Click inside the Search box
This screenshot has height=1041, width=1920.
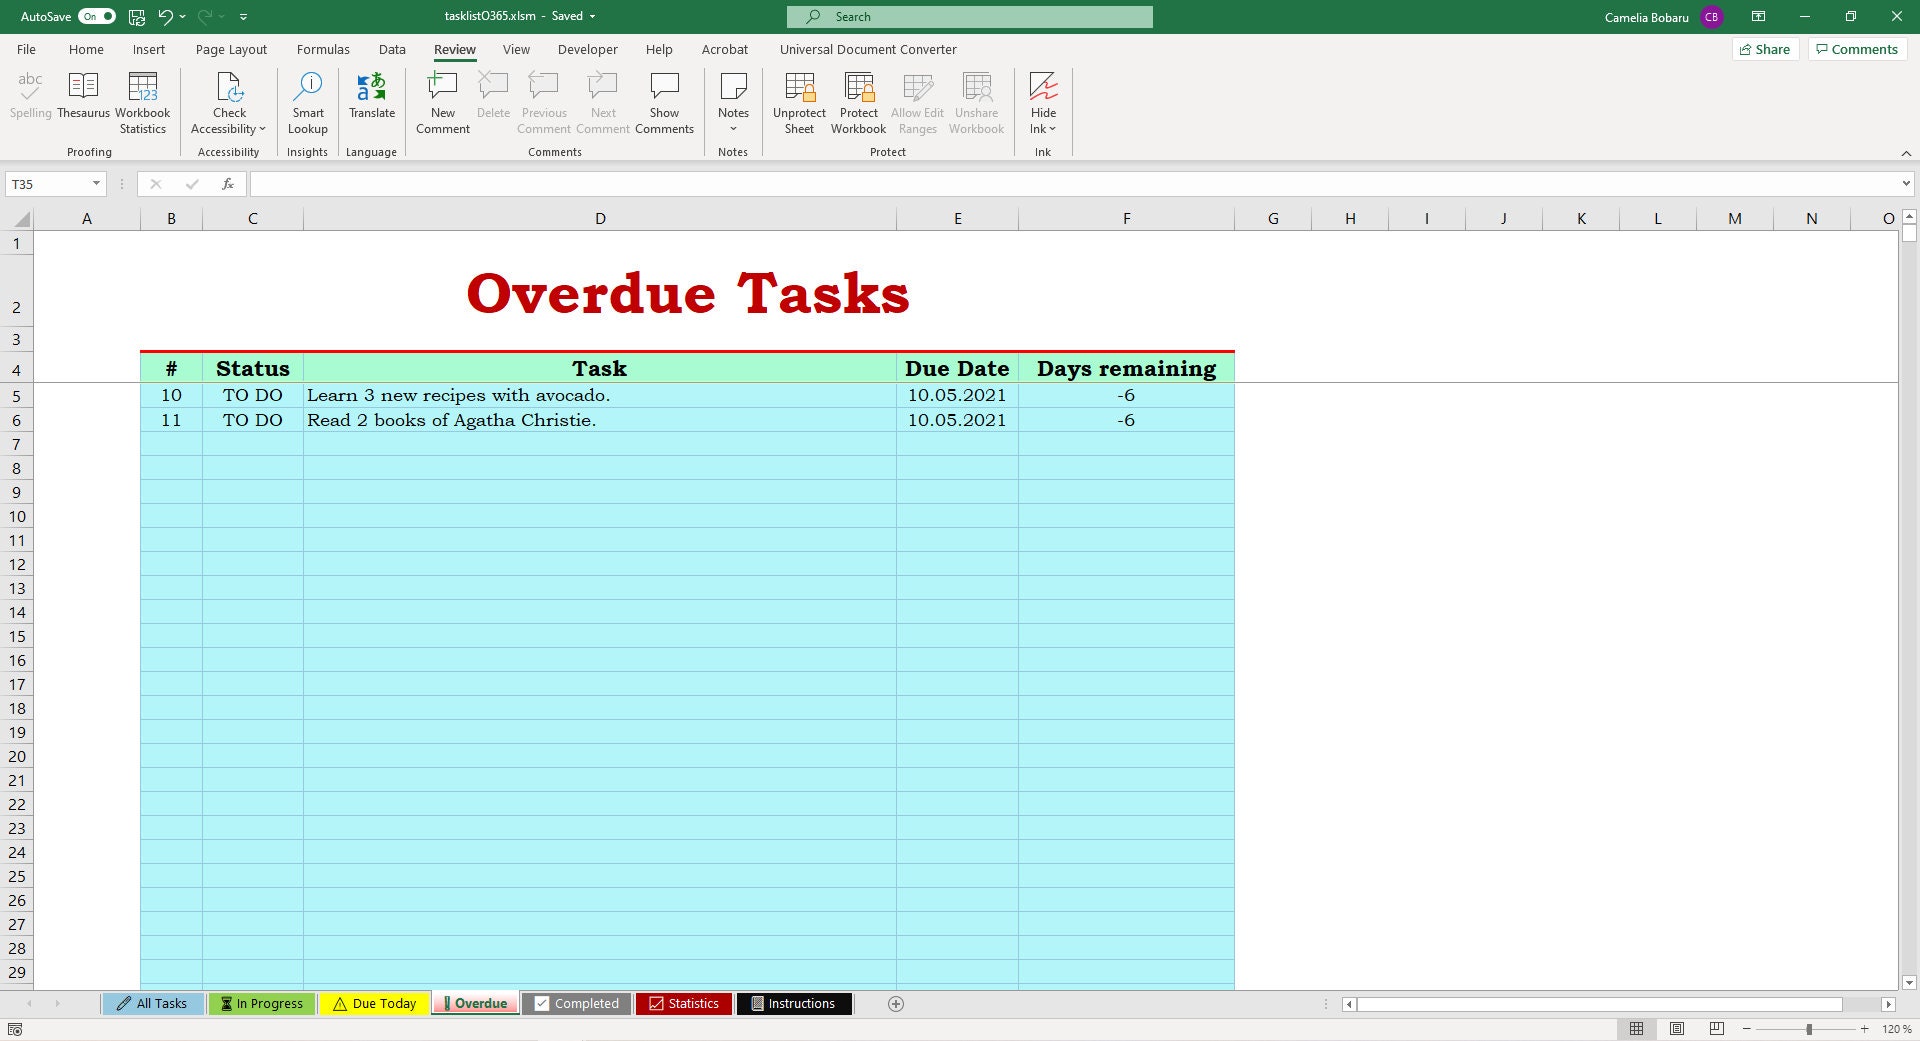pos(970,16)
